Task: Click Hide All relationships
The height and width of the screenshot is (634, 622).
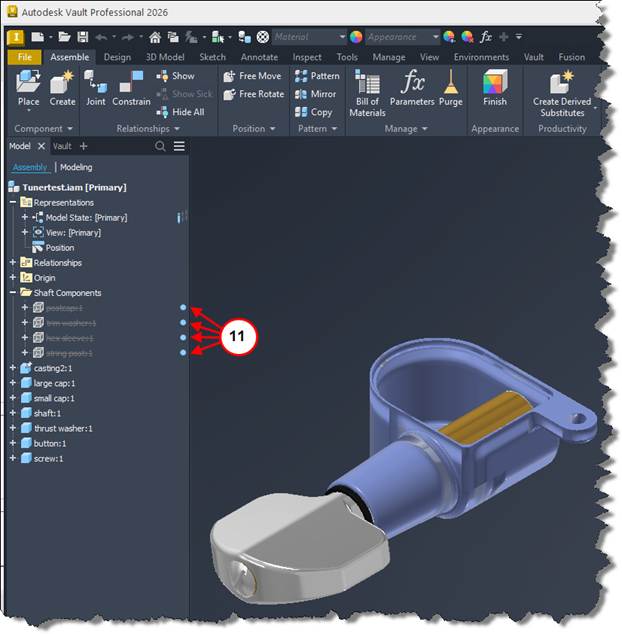Action: tap(180, 112)
